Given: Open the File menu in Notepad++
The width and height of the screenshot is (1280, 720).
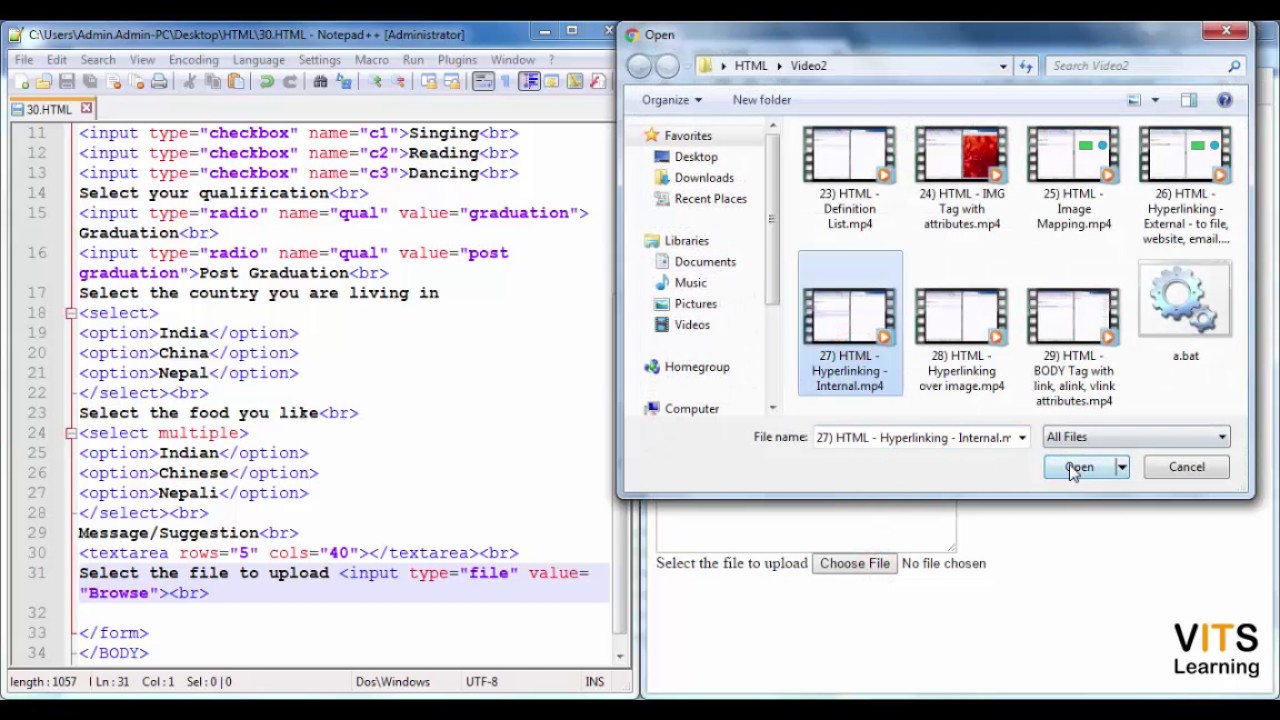Looking at the screenshot, I should [24, 60].
